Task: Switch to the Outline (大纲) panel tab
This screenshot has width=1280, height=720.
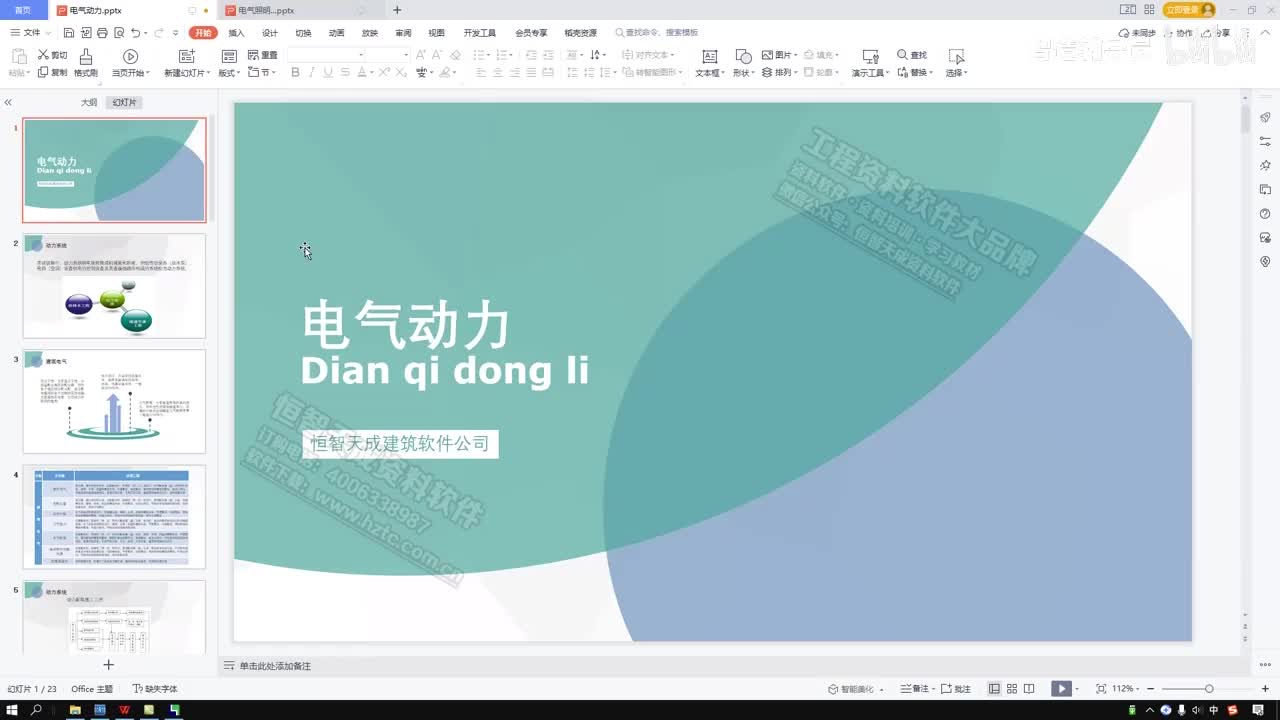Action: click(x=89, y=103)
